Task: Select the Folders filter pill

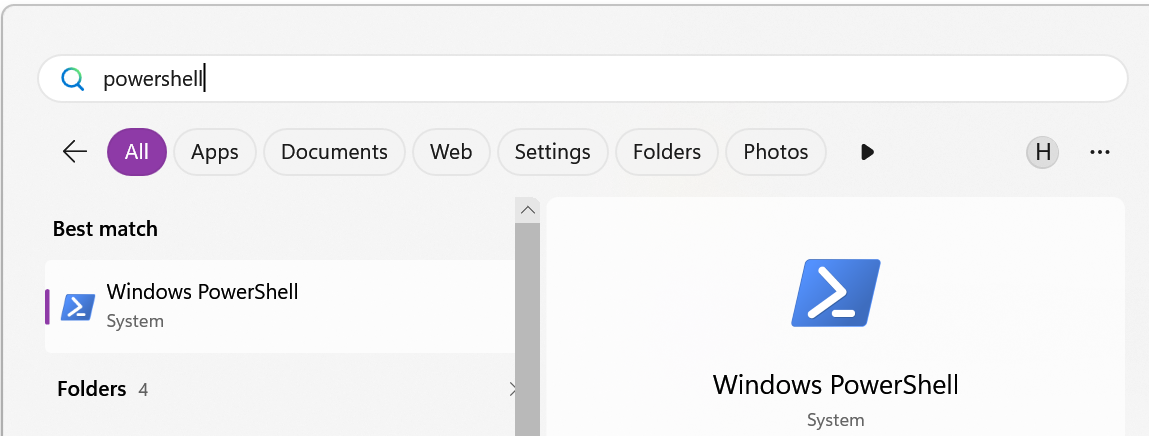Action: point(667,152)
